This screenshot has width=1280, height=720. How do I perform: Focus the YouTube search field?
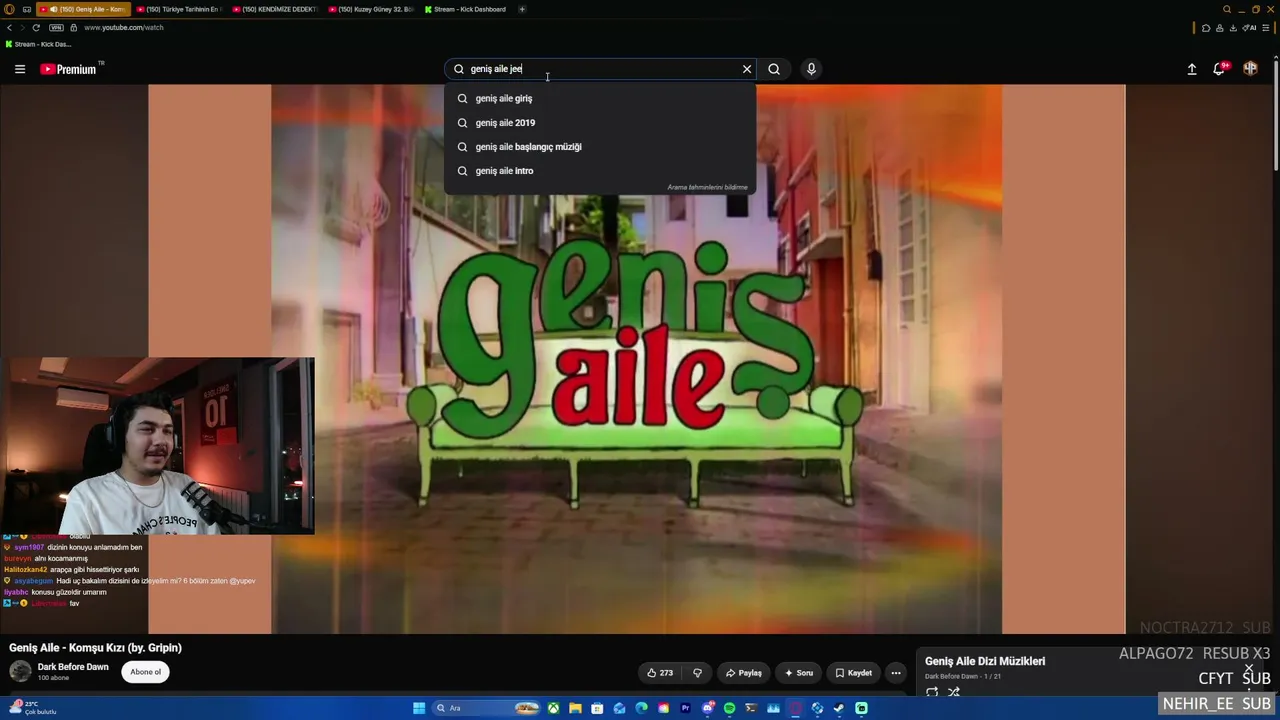coord(602,69)
